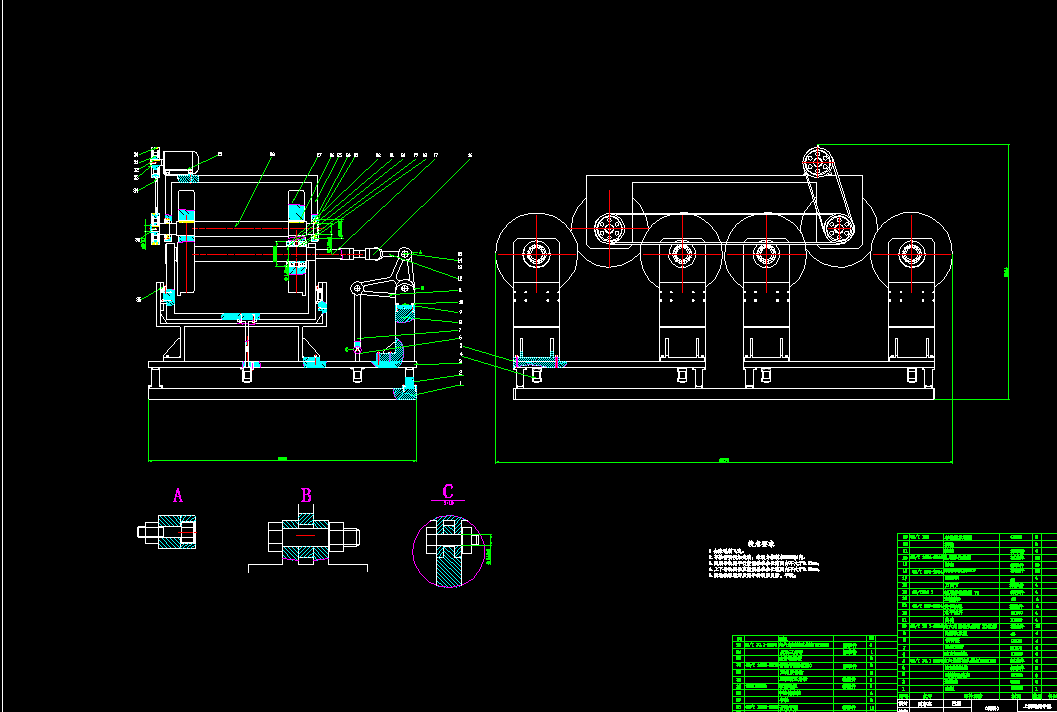This screenshot has height=712, width=1057.
Task: Select the magenta detail label A
Action: [178, 496]
